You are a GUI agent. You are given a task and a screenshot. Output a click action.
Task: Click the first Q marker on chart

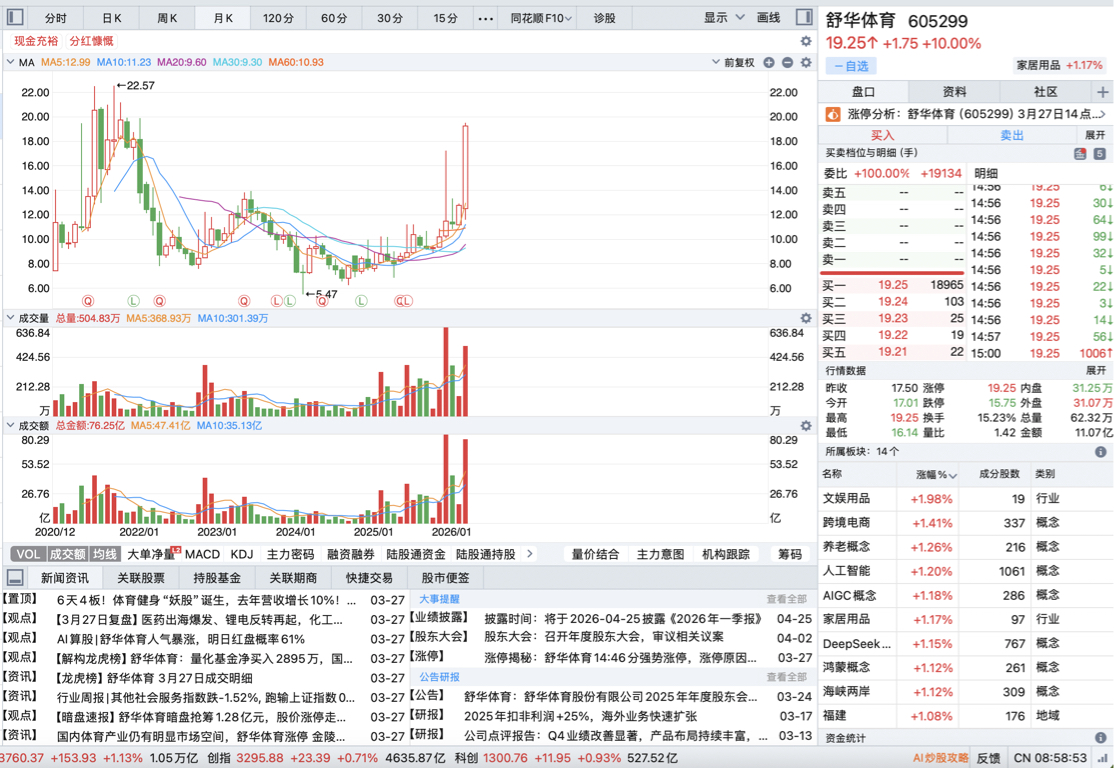[x=88, y=301]
